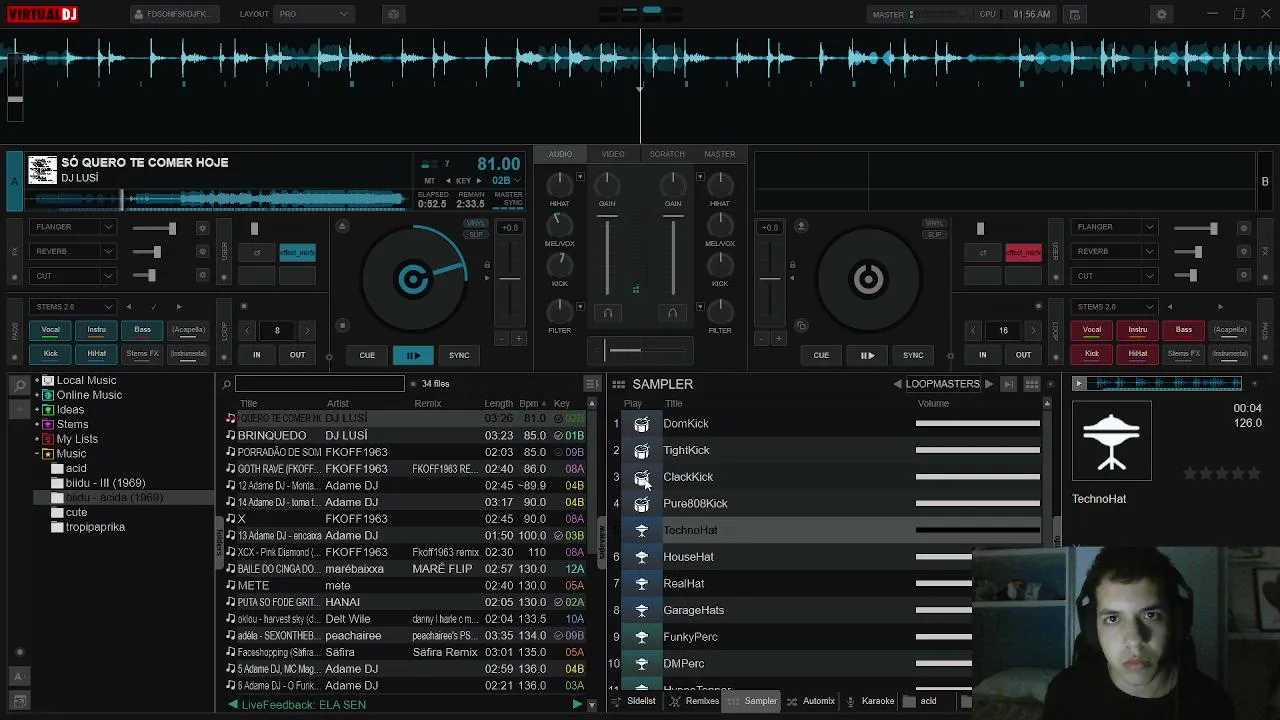Trigger the TightKick sample icon
Screen dimensions: 1280x720
click(x=642, y=451)
